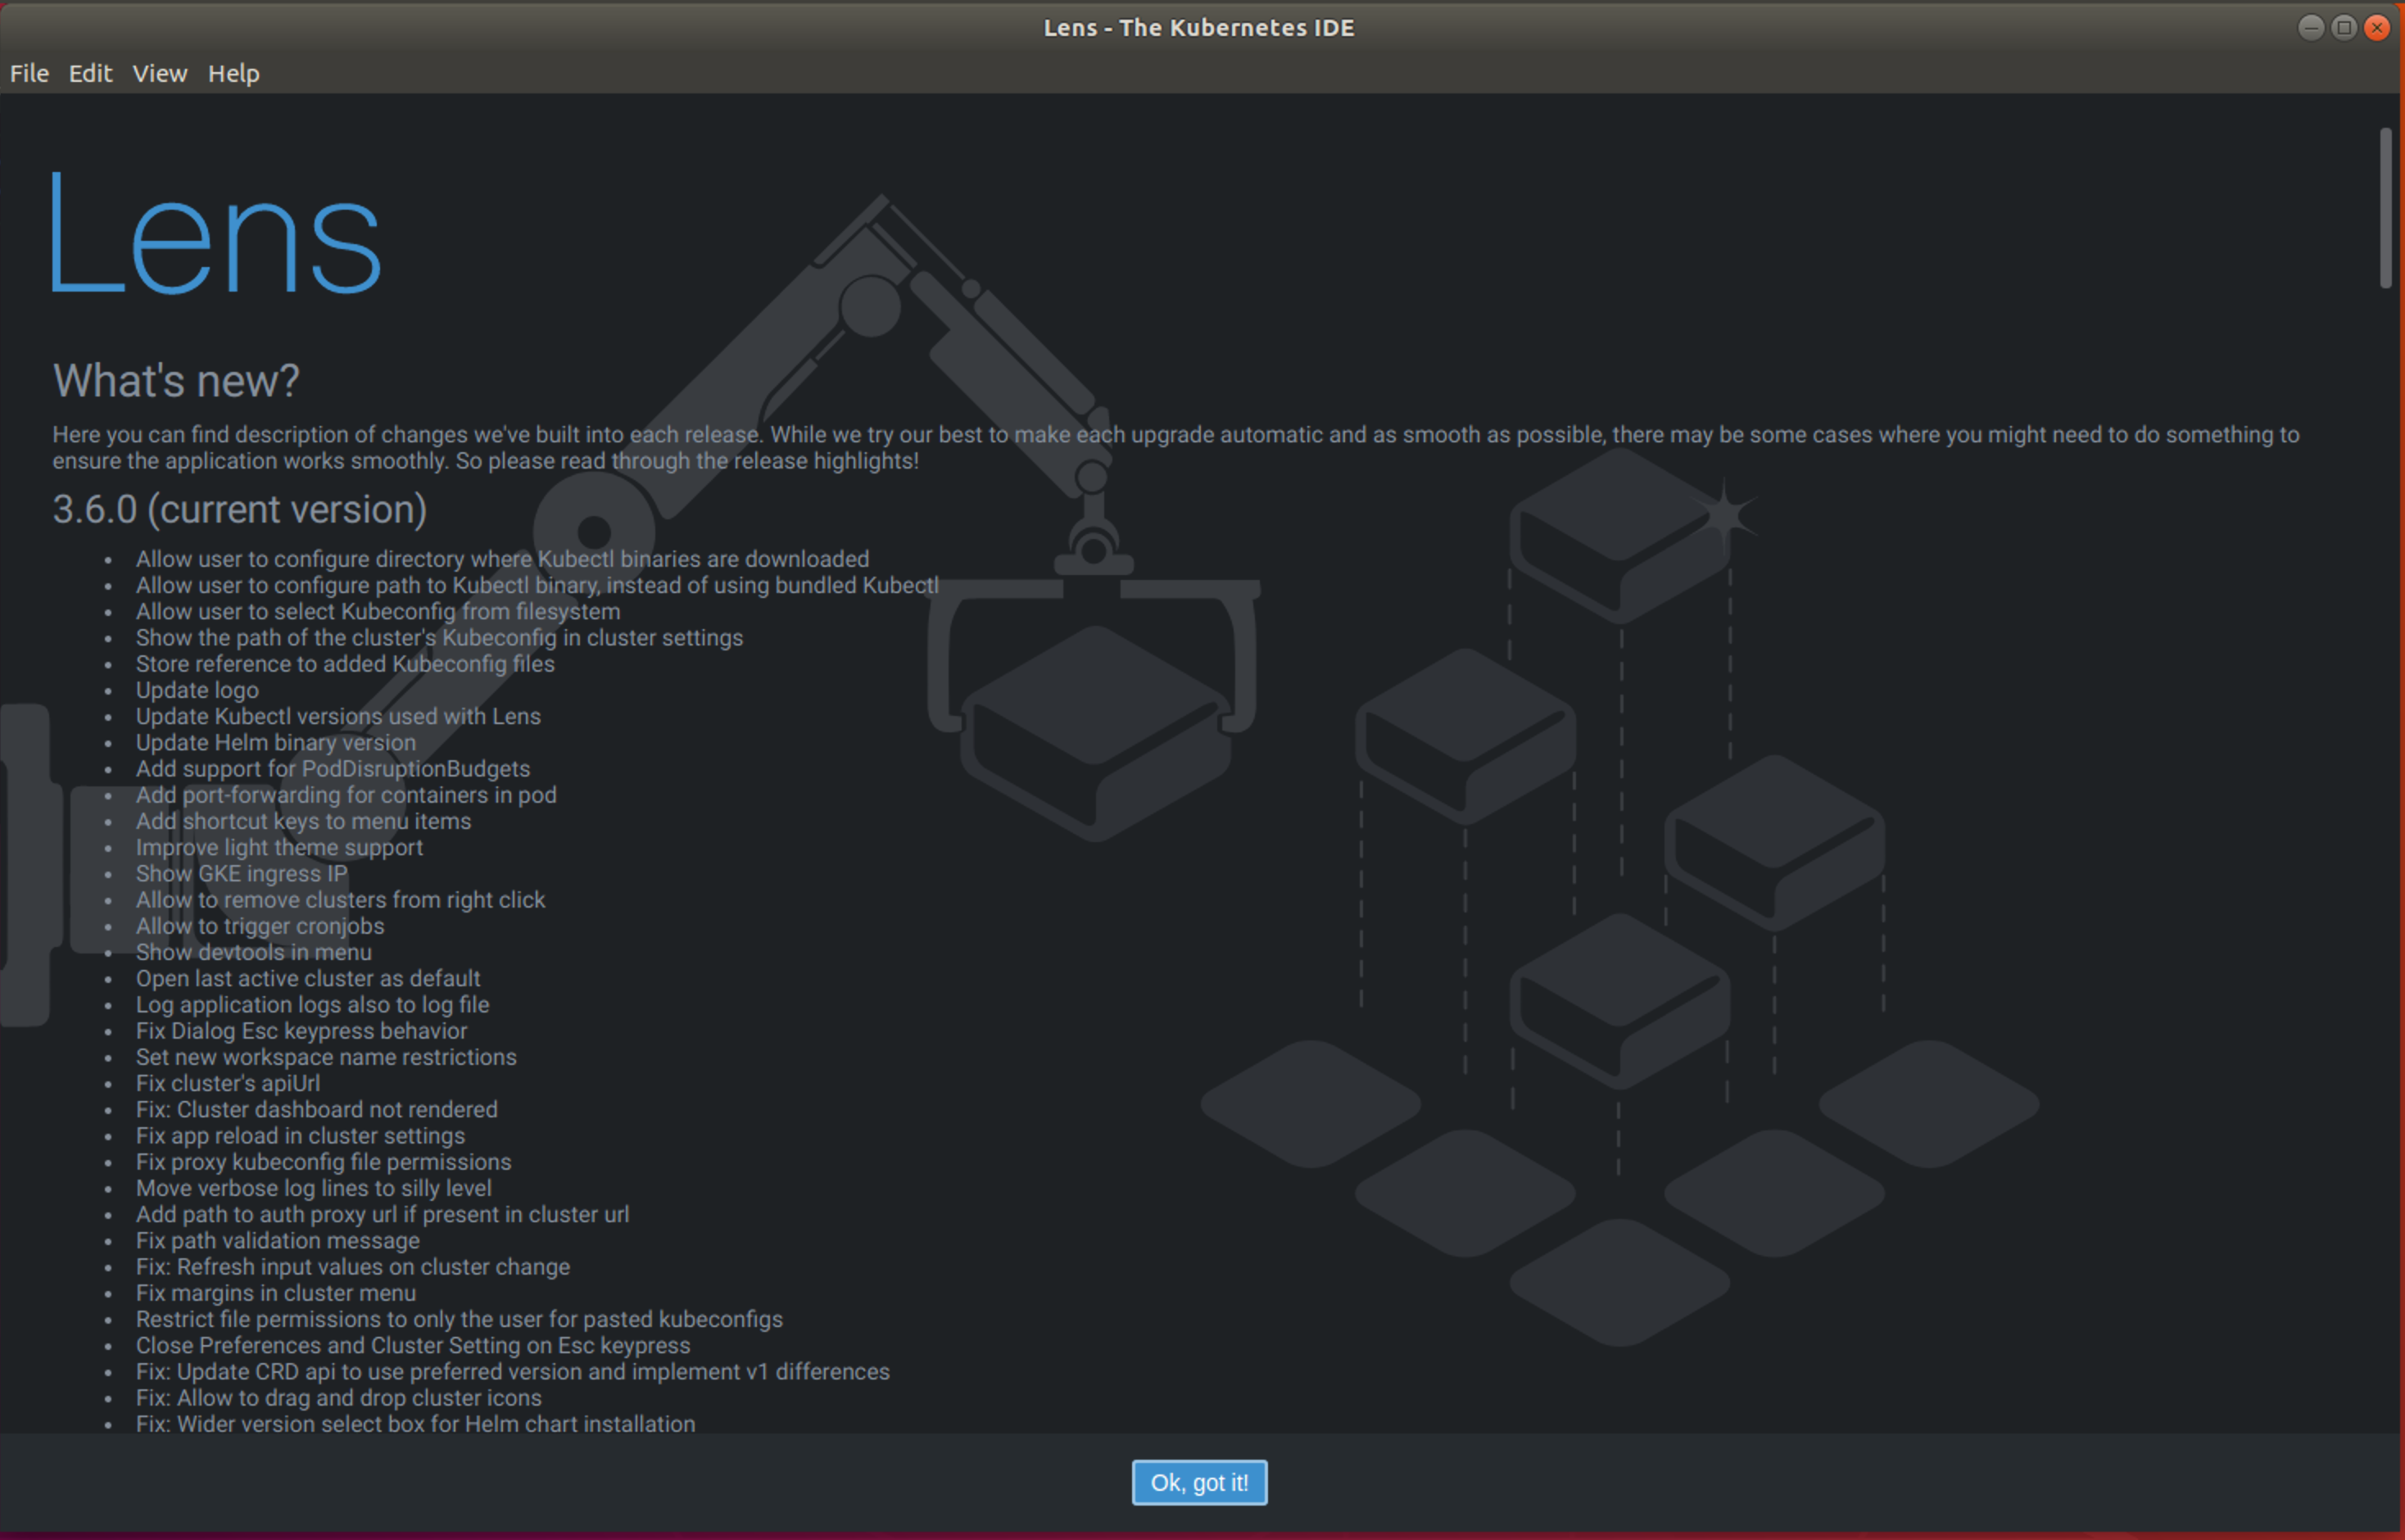Click the Improve light theme support entry
This screenshot has width=2405, height=1540.
click(279, 847)
